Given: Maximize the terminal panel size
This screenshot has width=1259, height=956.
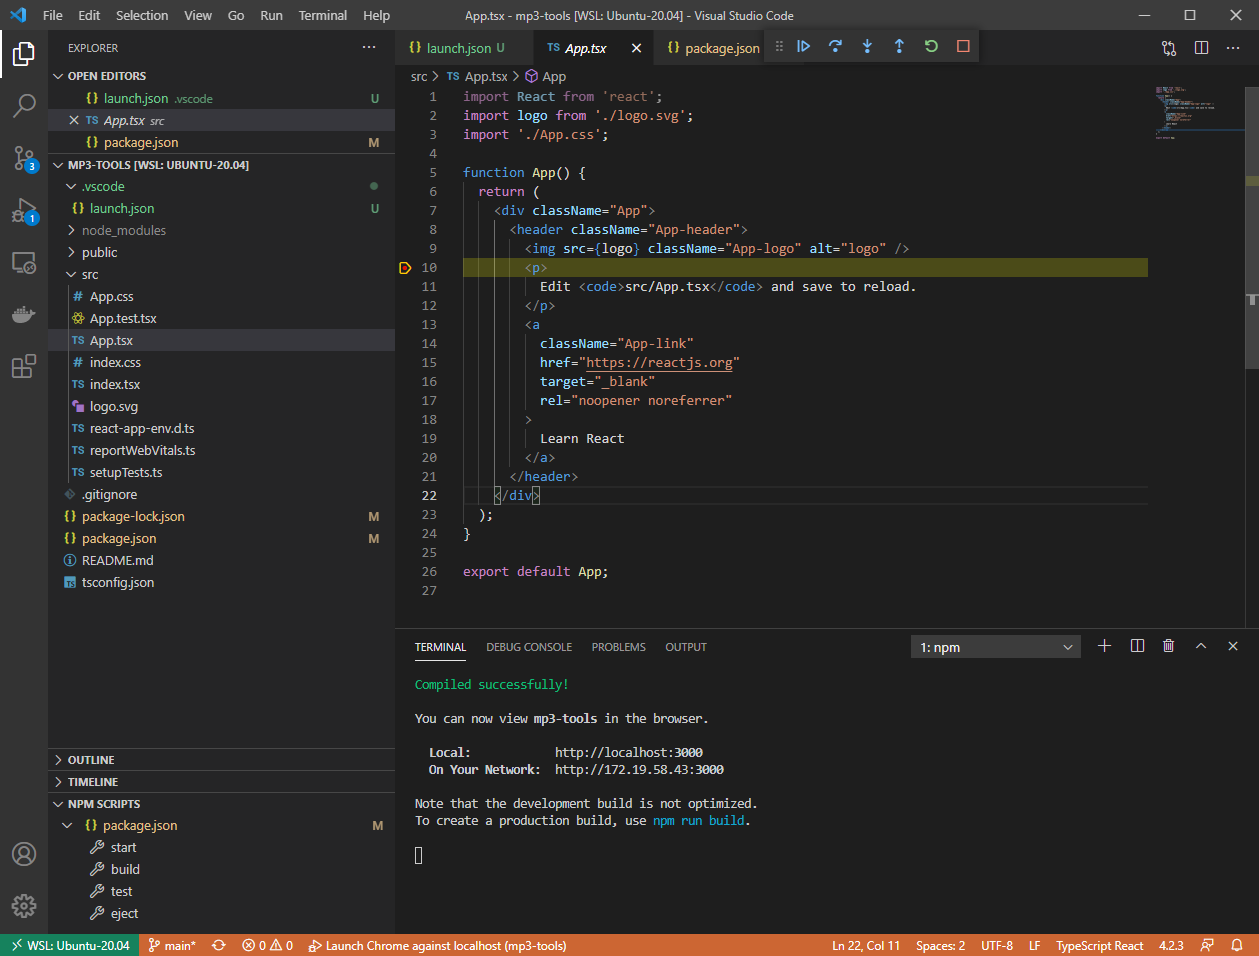Looking at the screenshot, I should (1201, 646).
